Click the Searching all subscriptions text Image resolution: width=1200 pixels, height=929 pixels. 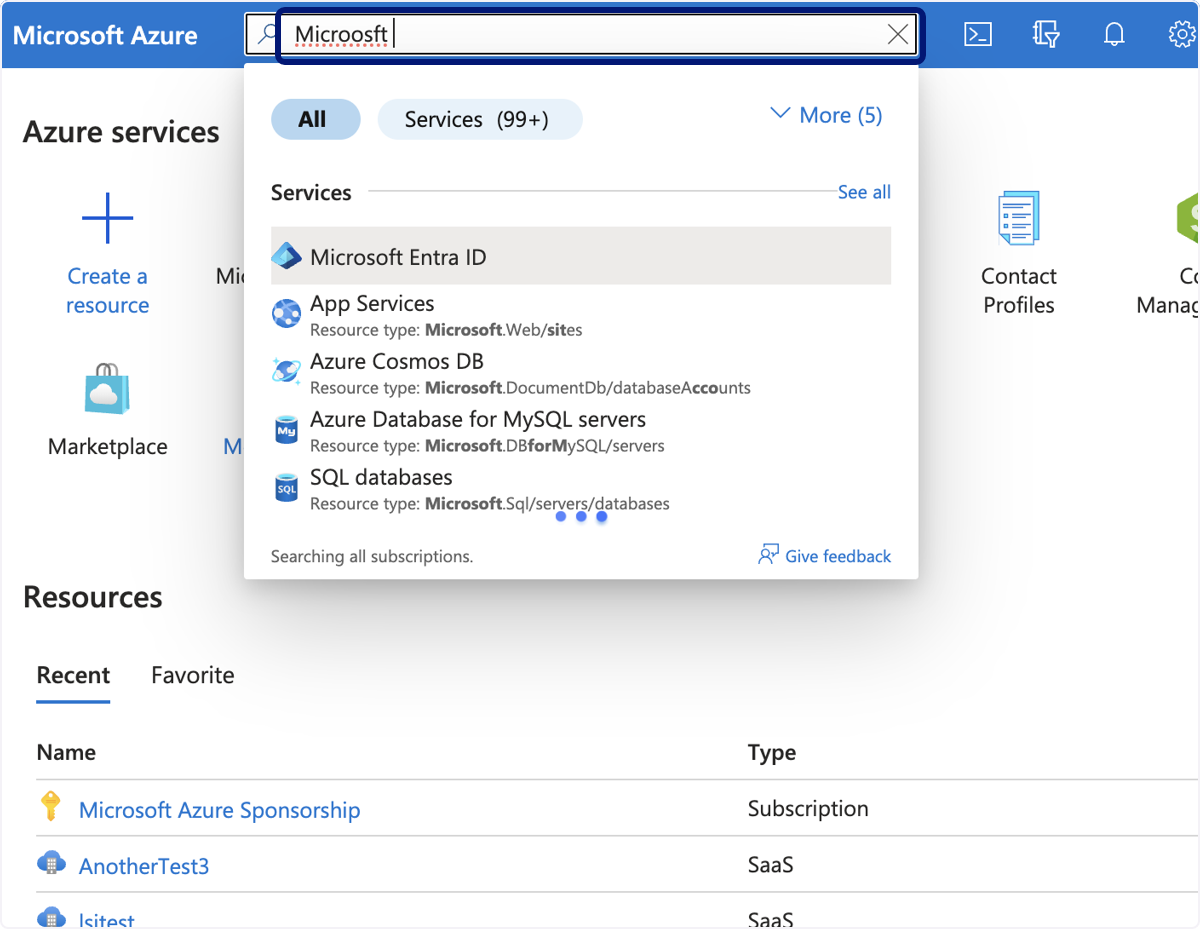pos(372,556)
